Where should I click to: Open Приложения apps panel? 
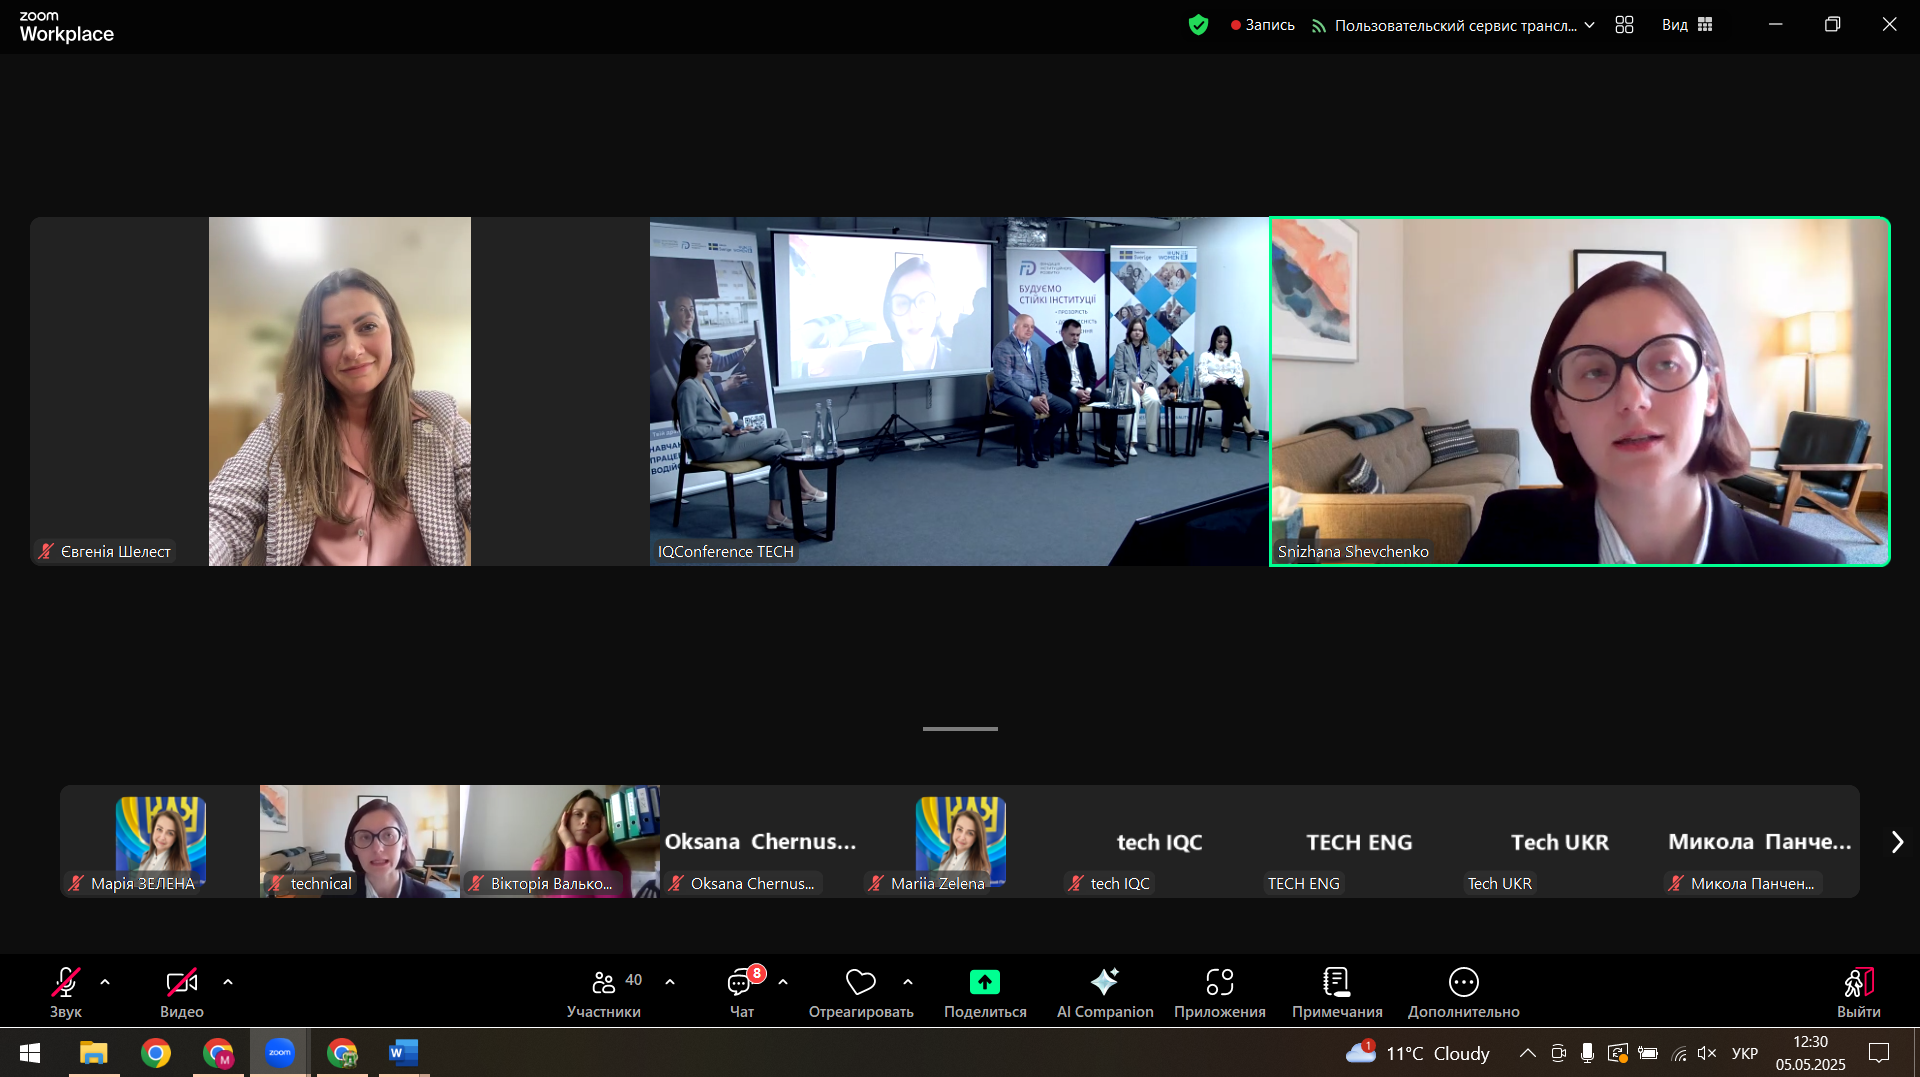click(x=1220, y=992)
